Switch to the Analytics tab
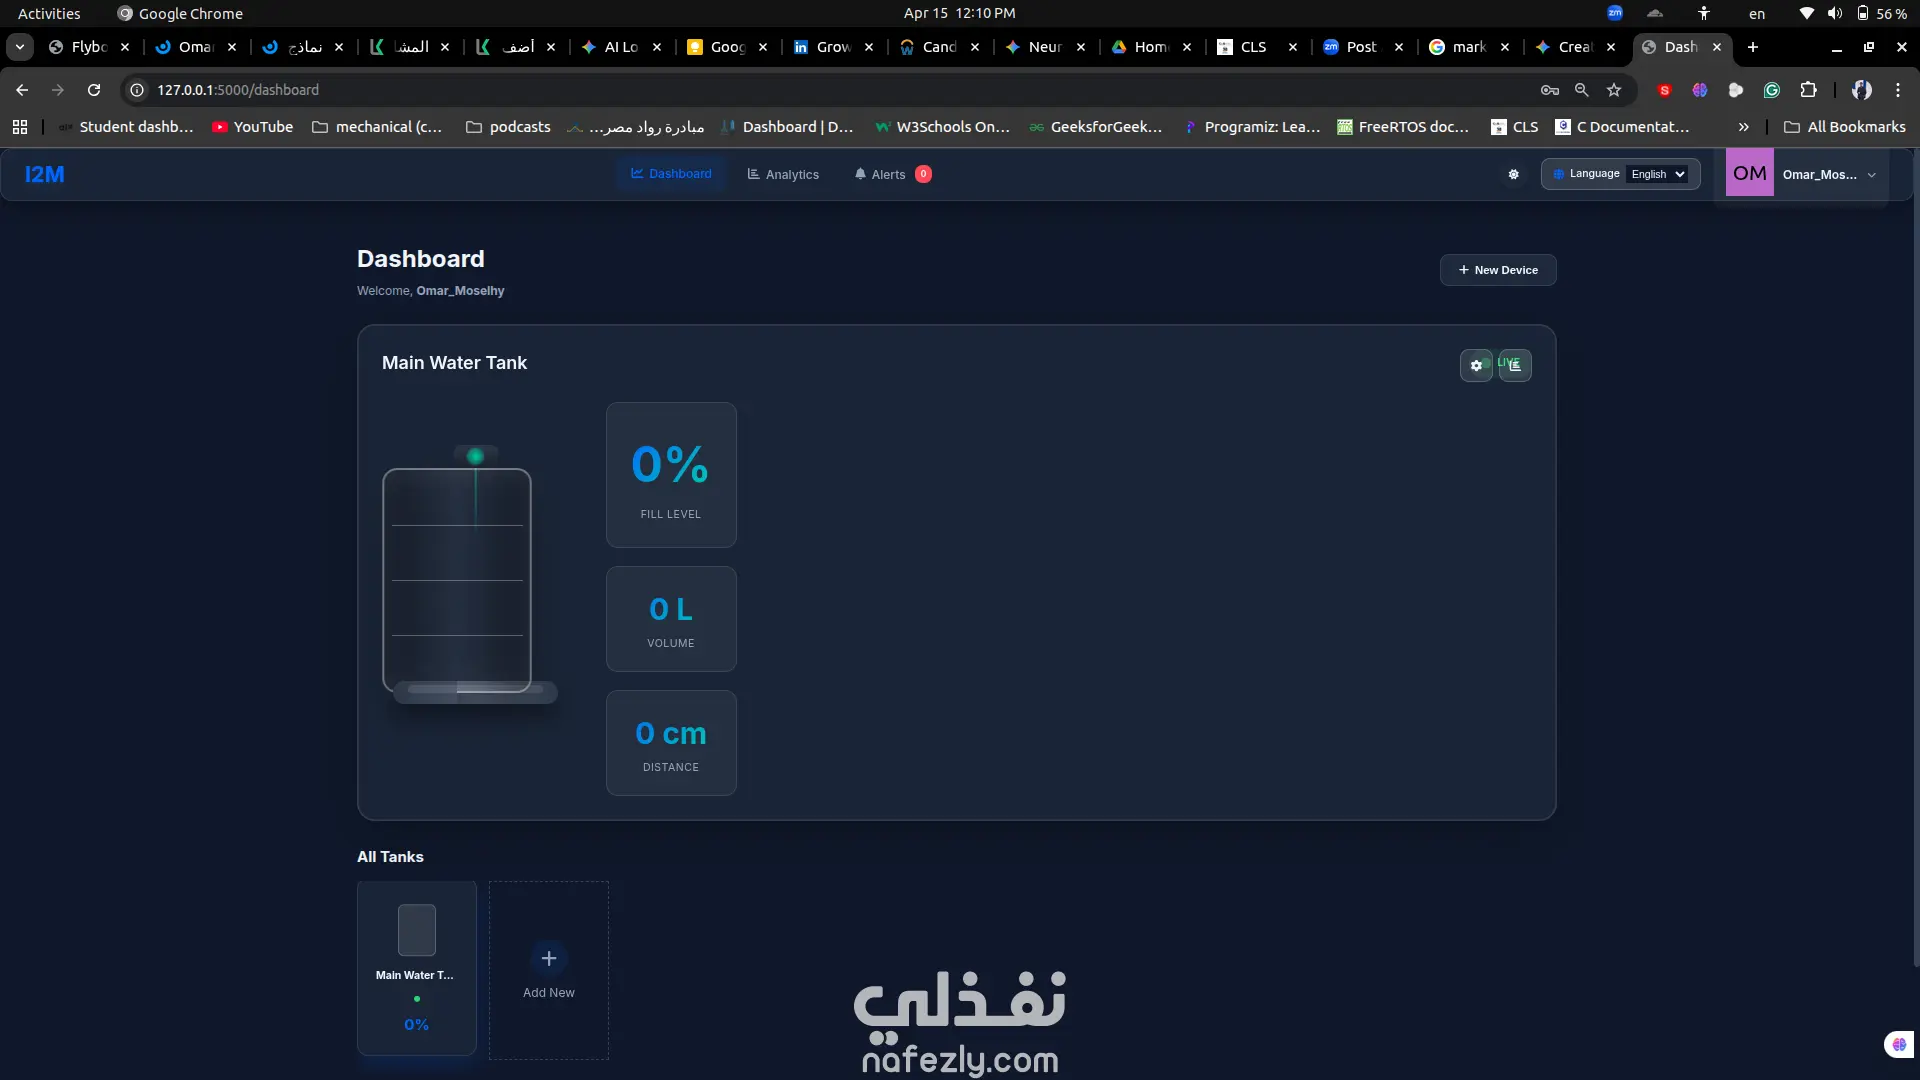Viewport: 1920px width, 1080px height. point(783,174)
